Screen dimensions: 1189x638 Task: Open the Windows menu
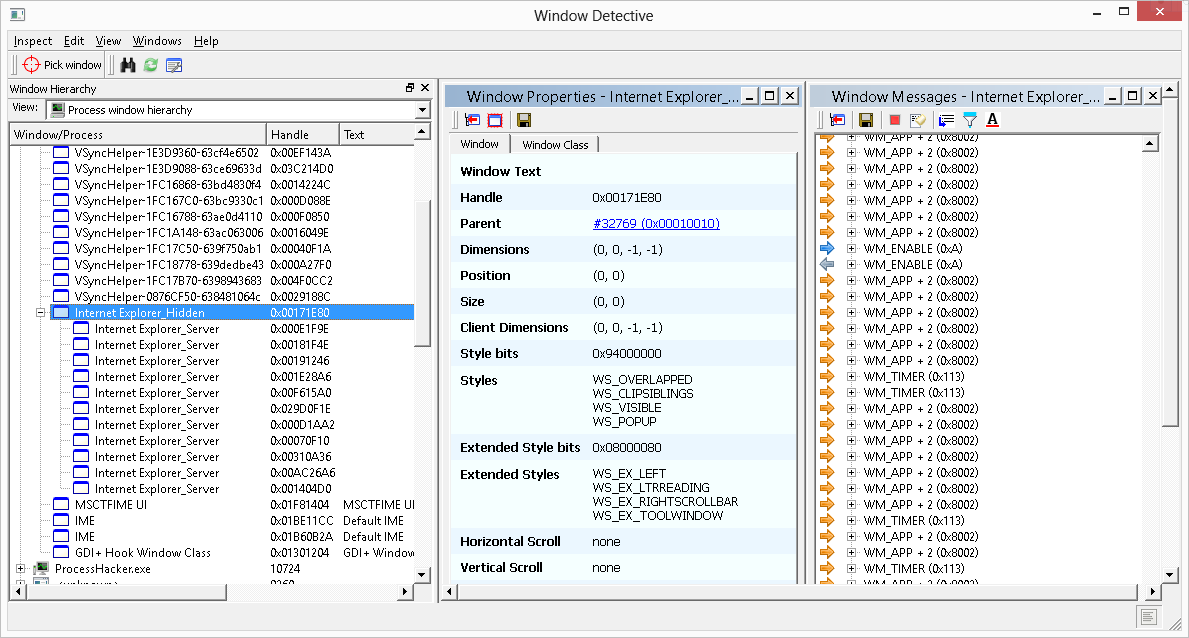coord(157,41)
